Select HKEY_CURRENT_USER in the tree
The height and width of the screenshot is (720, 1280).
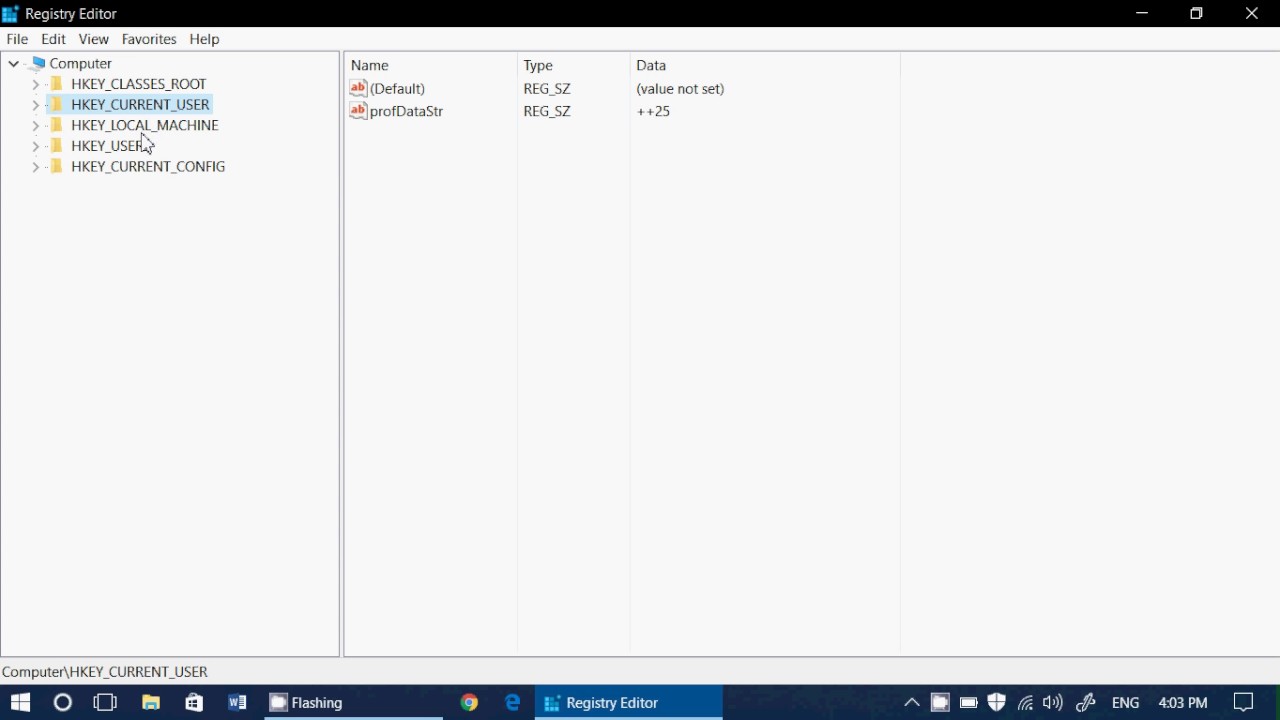[140, 104]
